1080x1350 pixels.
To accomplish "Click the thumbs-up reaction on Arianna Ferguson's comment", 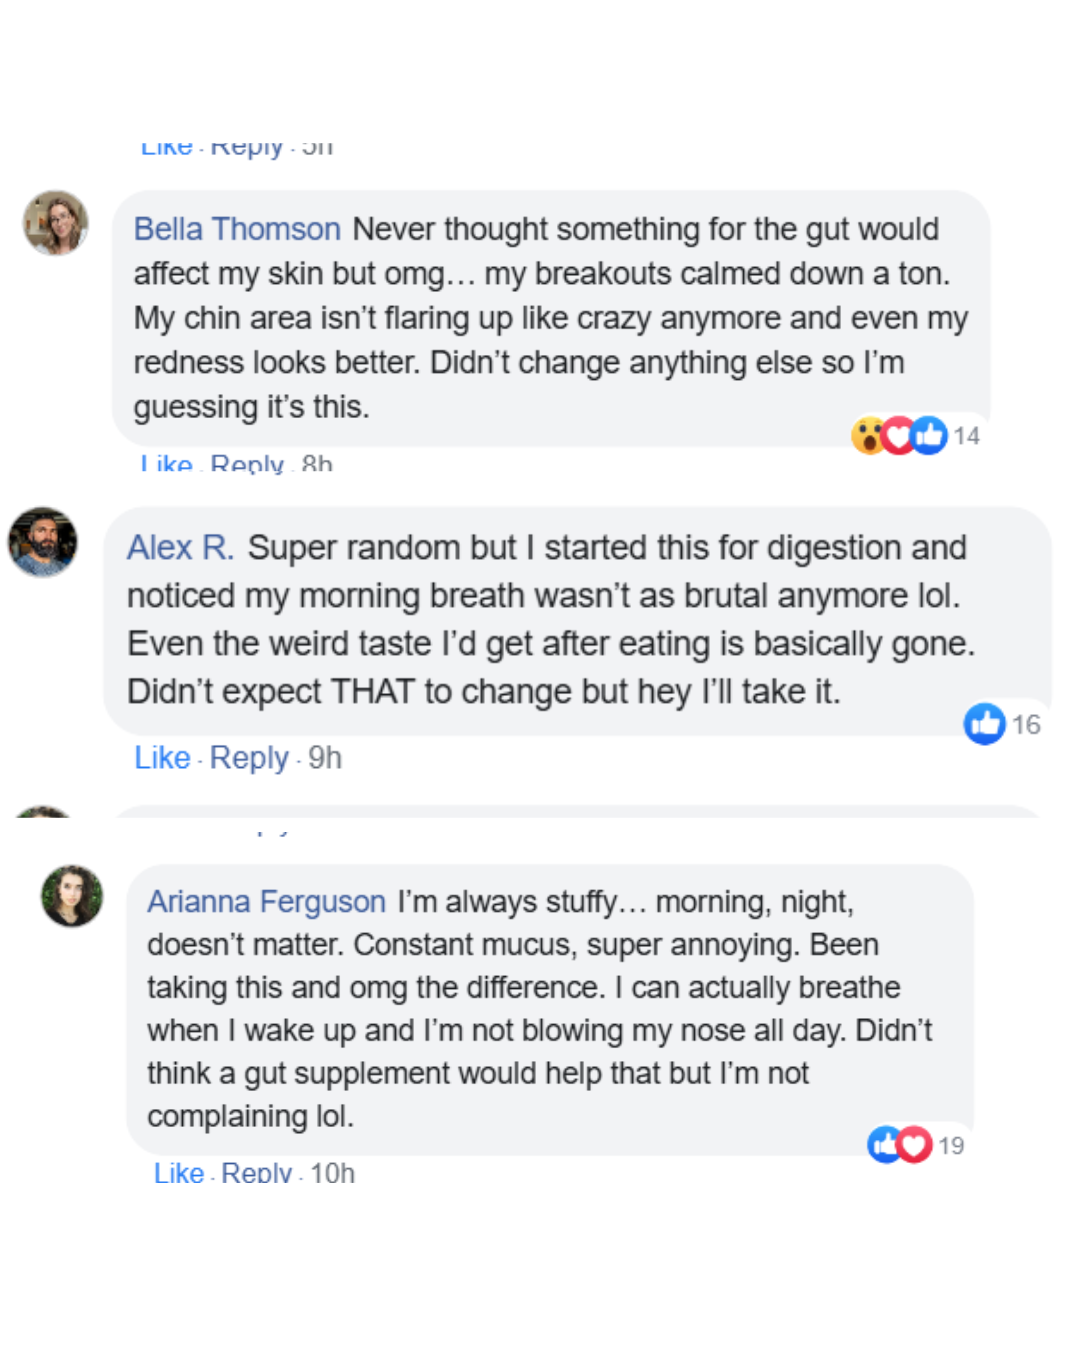I will 884,1145.
